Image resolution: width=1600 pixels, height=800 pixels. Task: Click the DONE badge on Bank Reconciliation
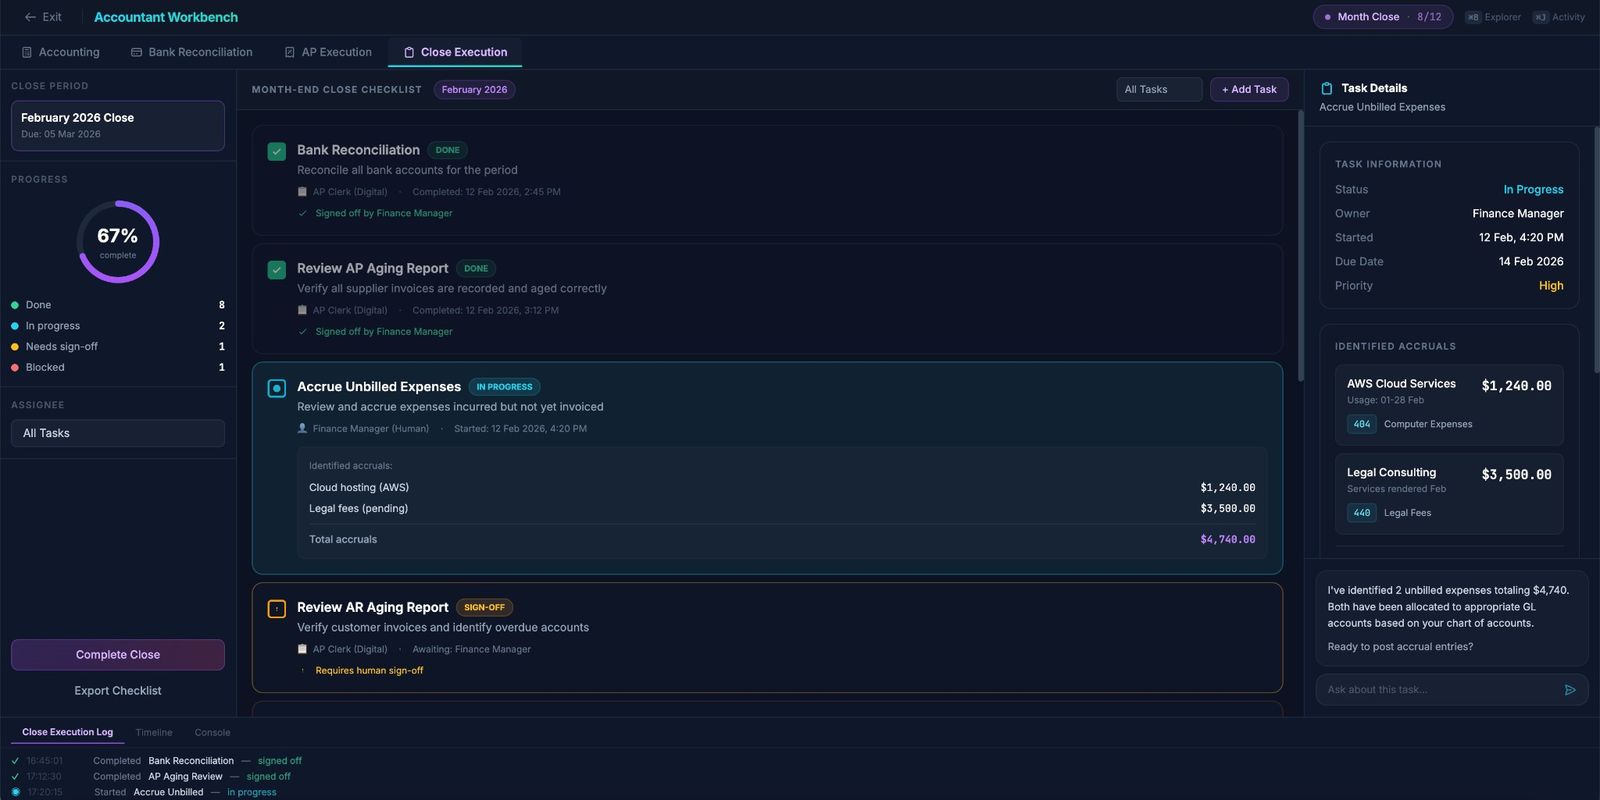[447, 150]
